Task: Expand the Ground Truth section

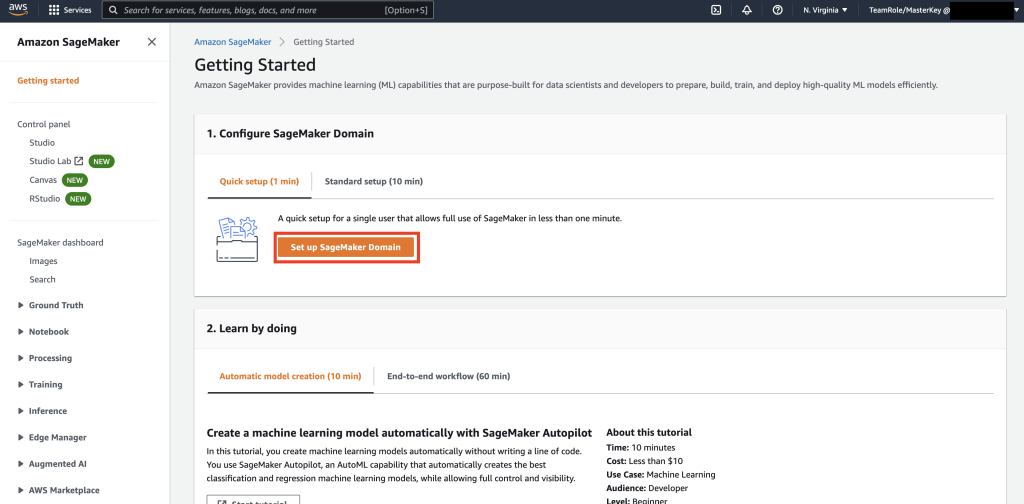Action: [x=51, y=306]
